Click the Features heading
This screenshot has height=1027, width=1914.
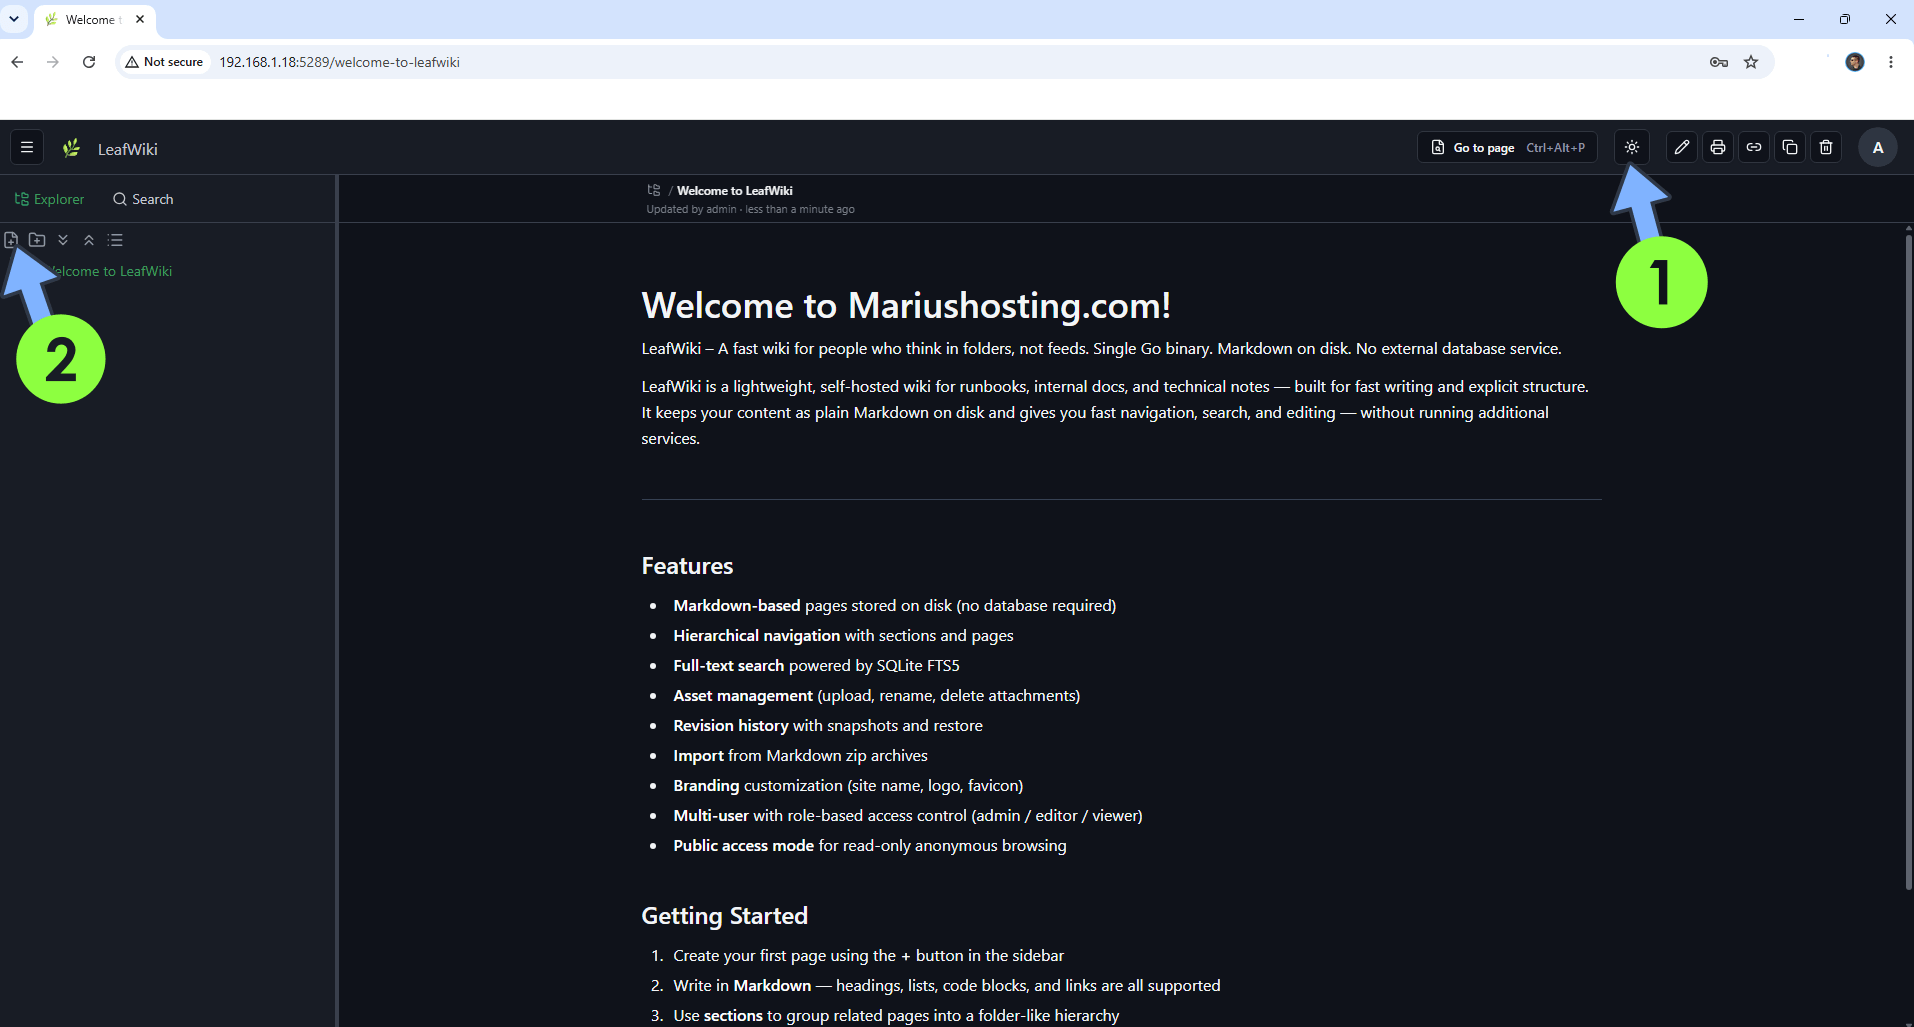pos(687,566)
